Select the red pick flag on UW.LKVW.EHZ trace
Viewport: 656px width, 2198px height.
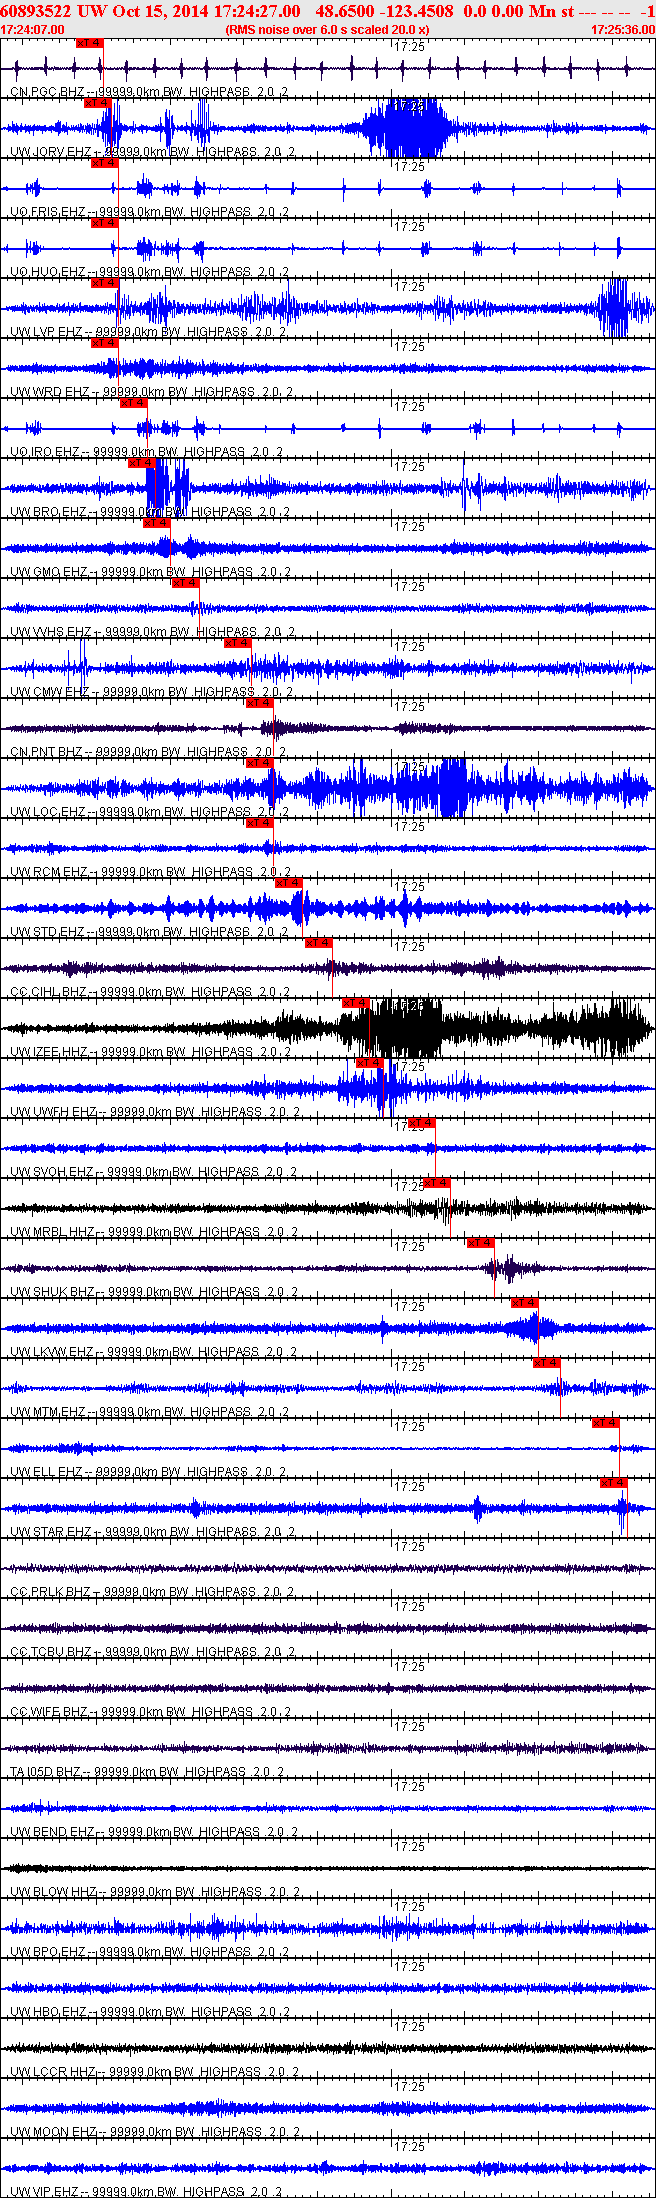524,1303
